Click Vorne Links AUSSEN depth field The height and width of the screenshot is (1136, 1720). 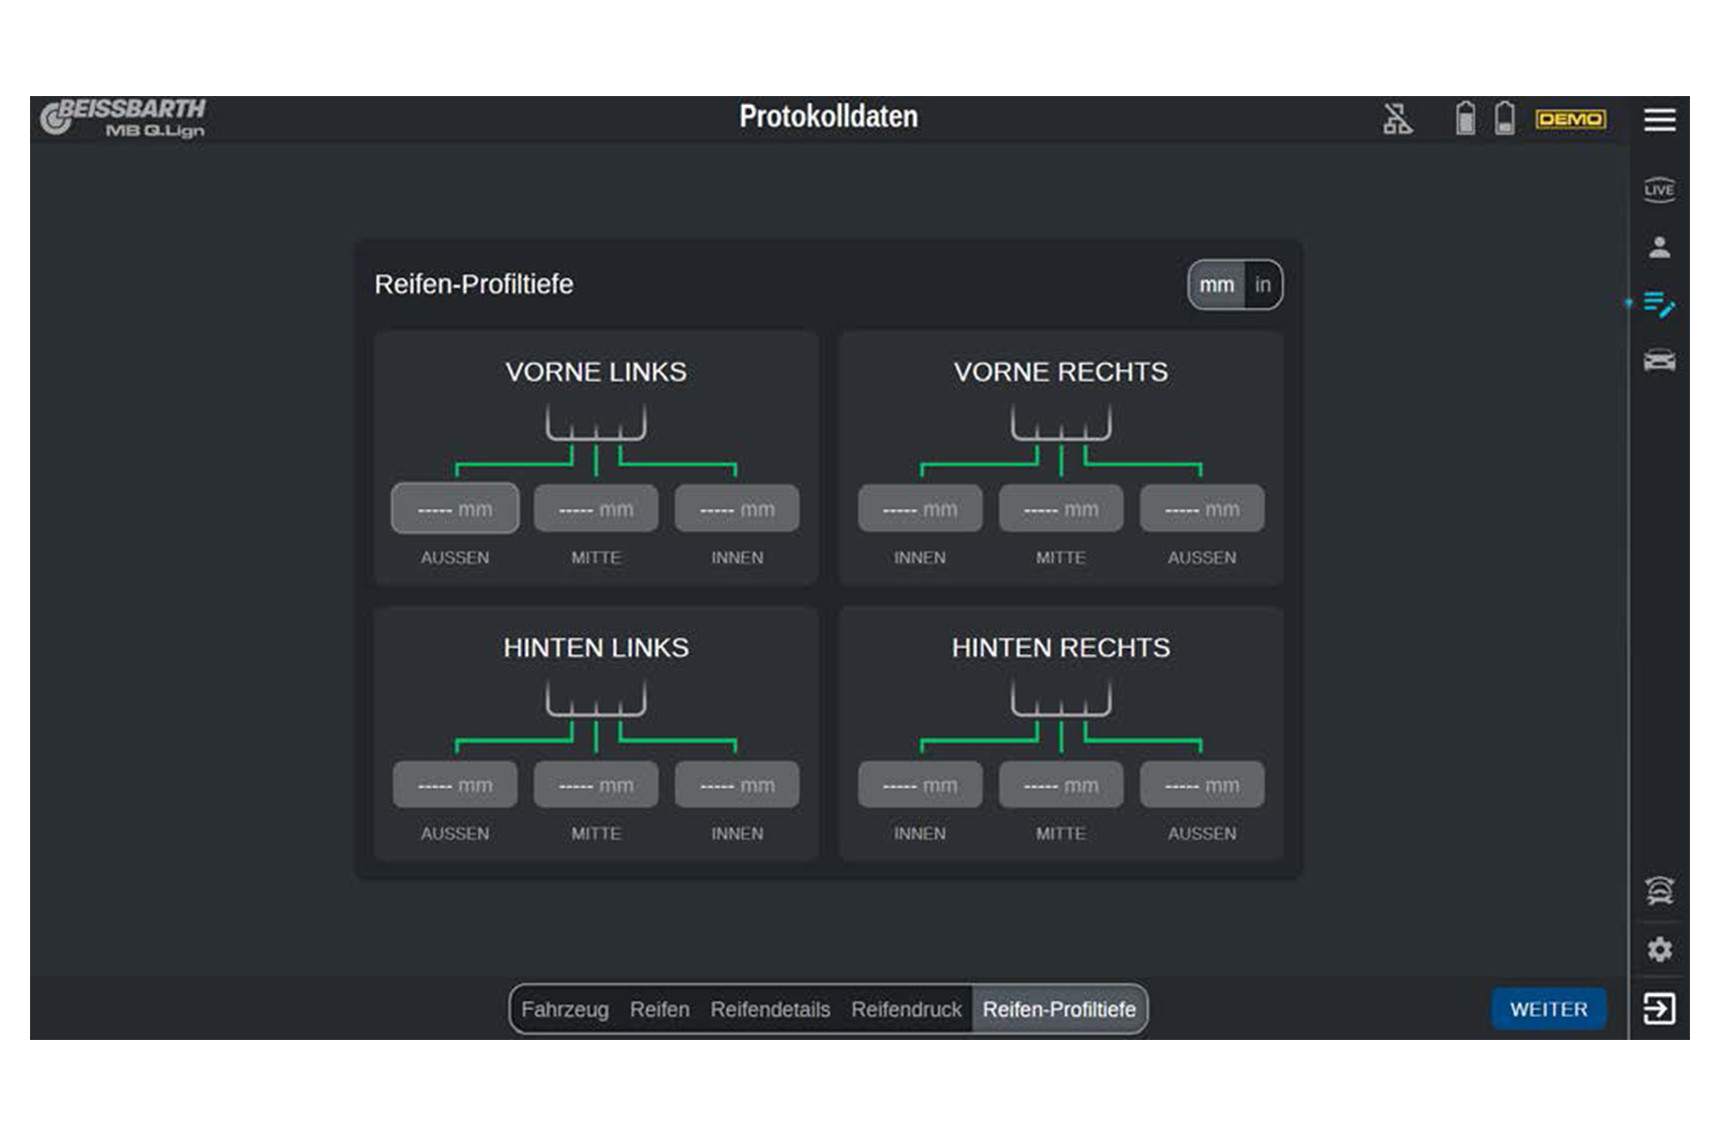(x=455, y=509)
